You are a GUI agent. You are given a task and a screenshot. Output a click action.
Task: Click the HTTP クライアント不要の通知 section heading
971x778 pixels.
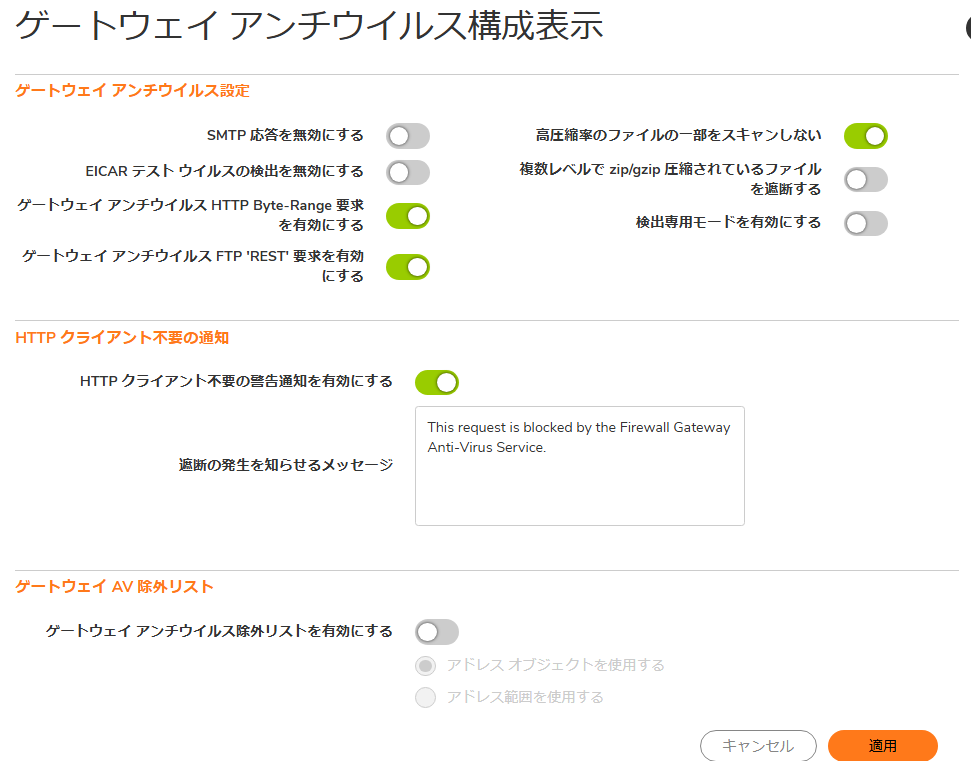pos(122,338)
